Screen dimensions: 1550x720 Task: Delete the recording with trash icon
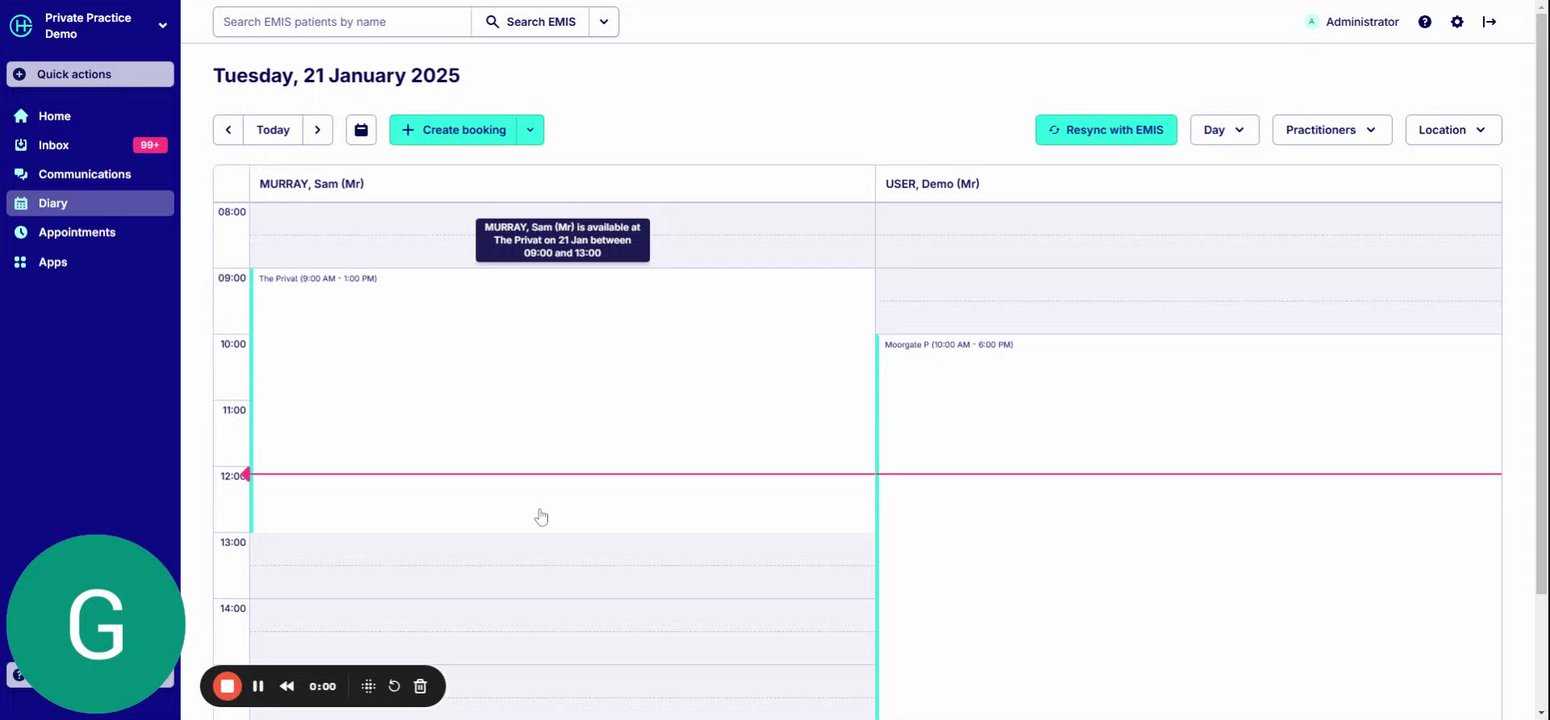tap(420, 686)
